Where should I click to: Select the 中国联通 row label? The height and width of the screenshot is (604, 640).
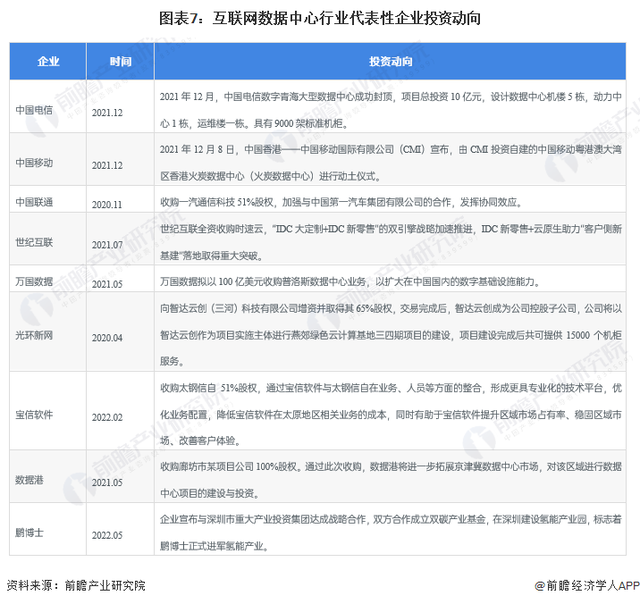pyautogui.click(x=38, y=202)
